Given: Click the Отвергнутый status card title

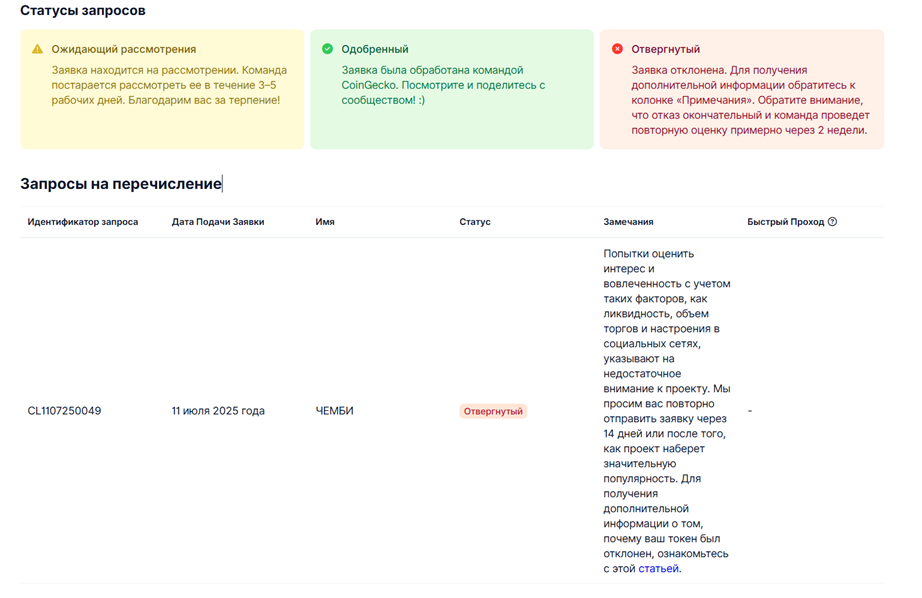Looking at the screenshot, I should (x=666, y=49).
